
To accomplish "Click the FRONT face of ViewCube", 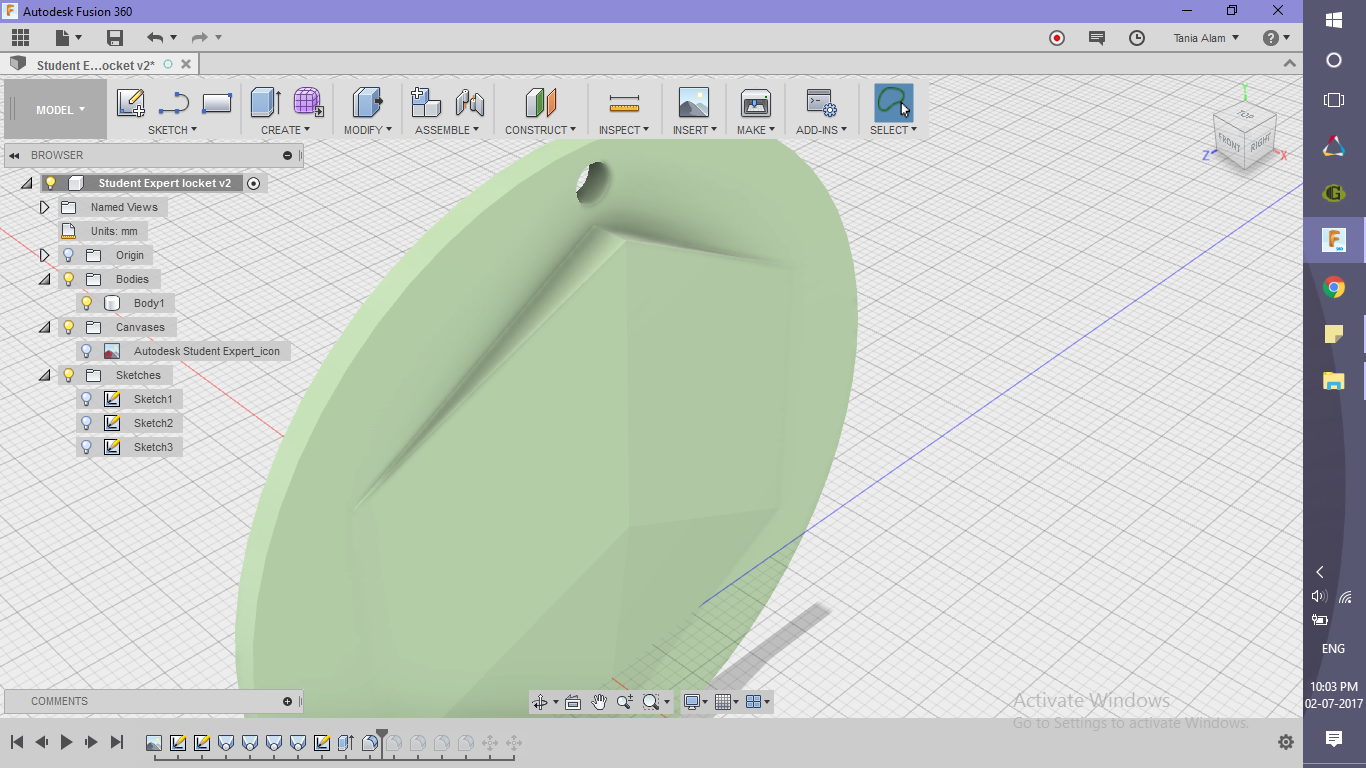I will (x=1229, y=144).
